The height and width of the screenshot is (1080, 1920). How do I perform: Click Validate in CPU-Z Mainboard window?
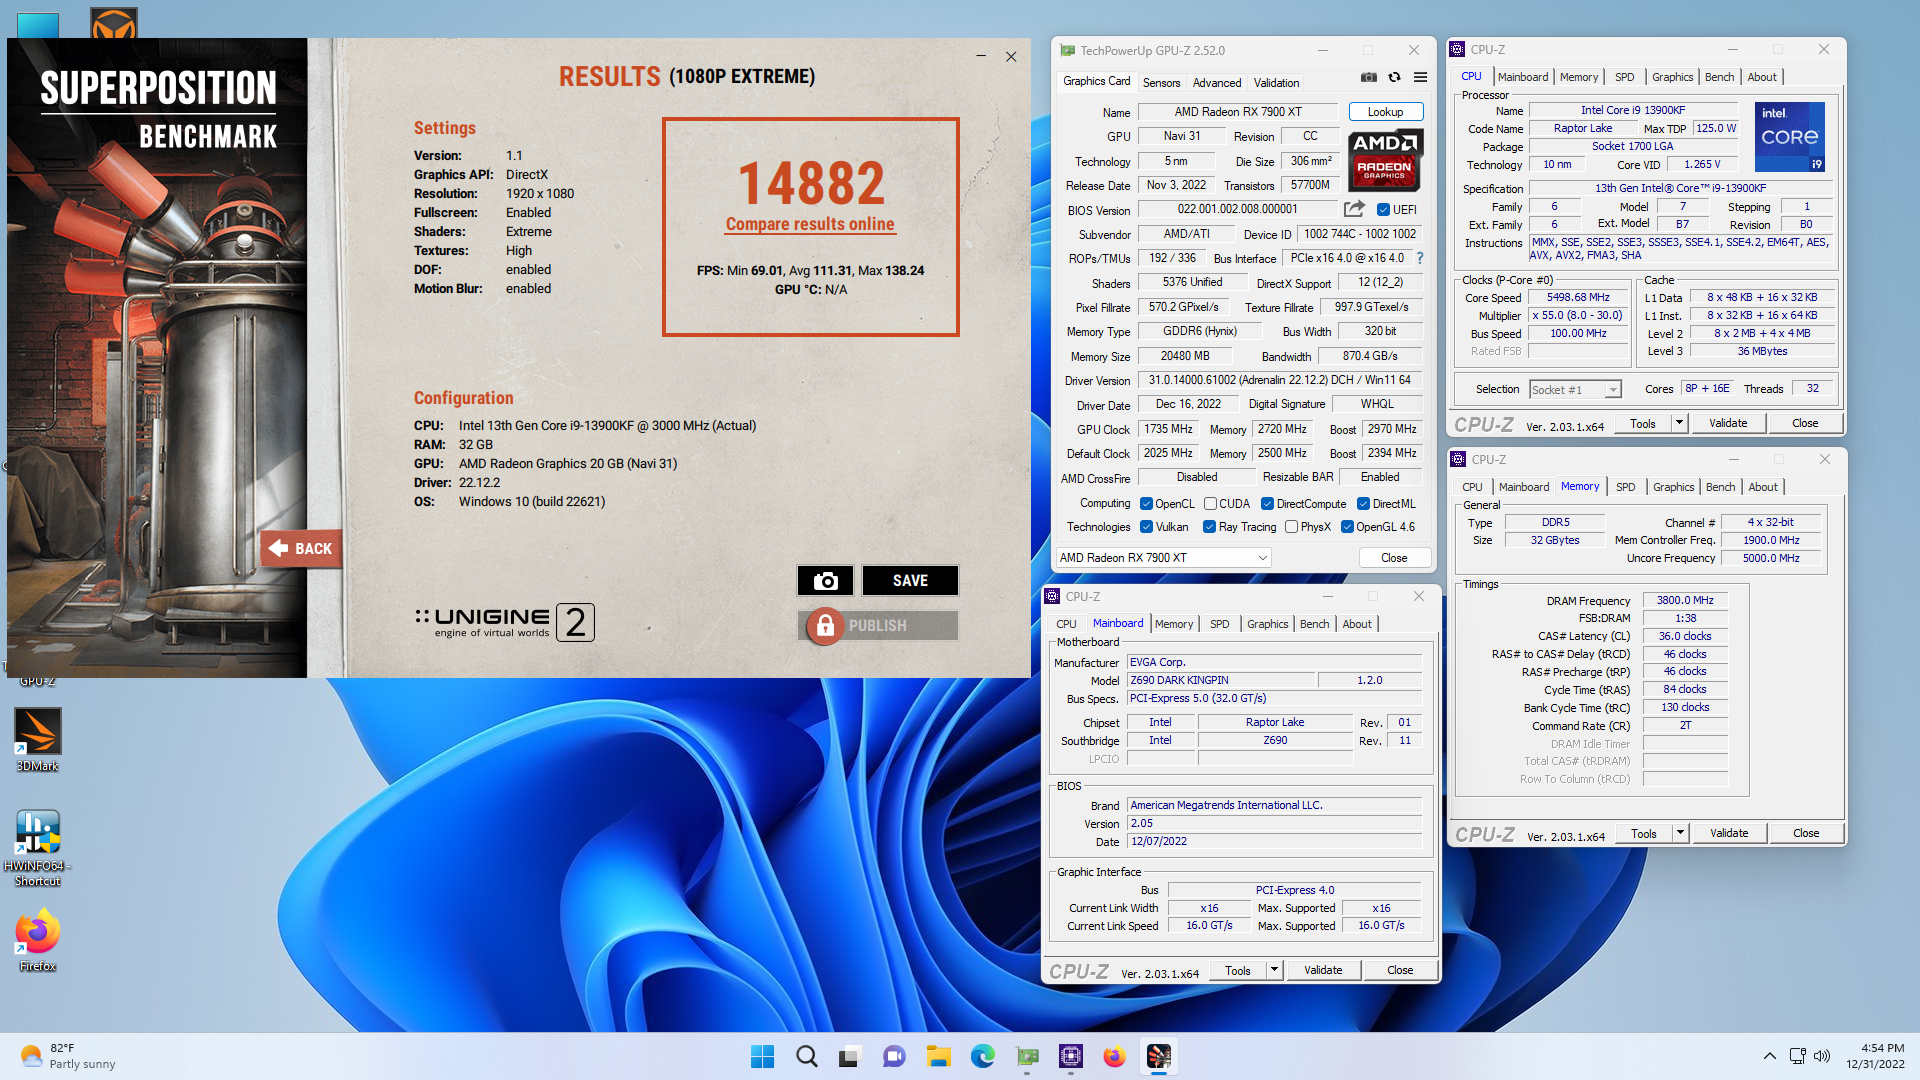pos(1323,970)
